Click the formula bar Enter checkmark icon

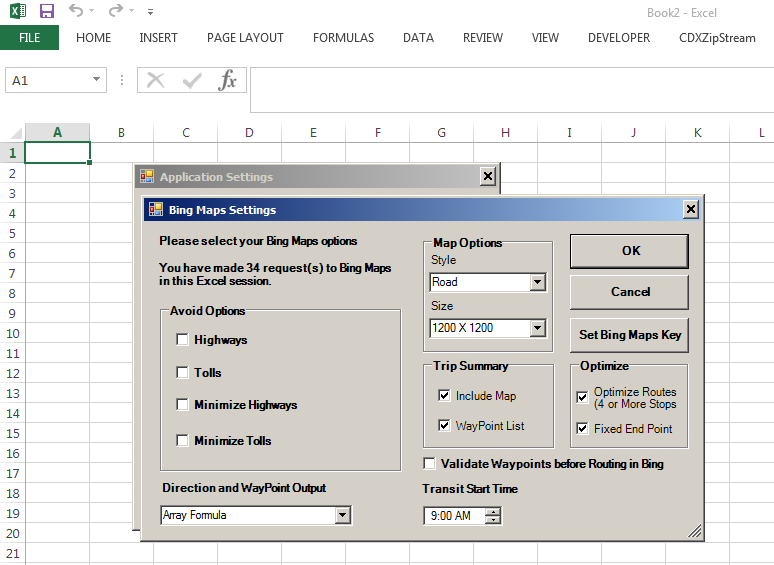[x=192, y=80]
